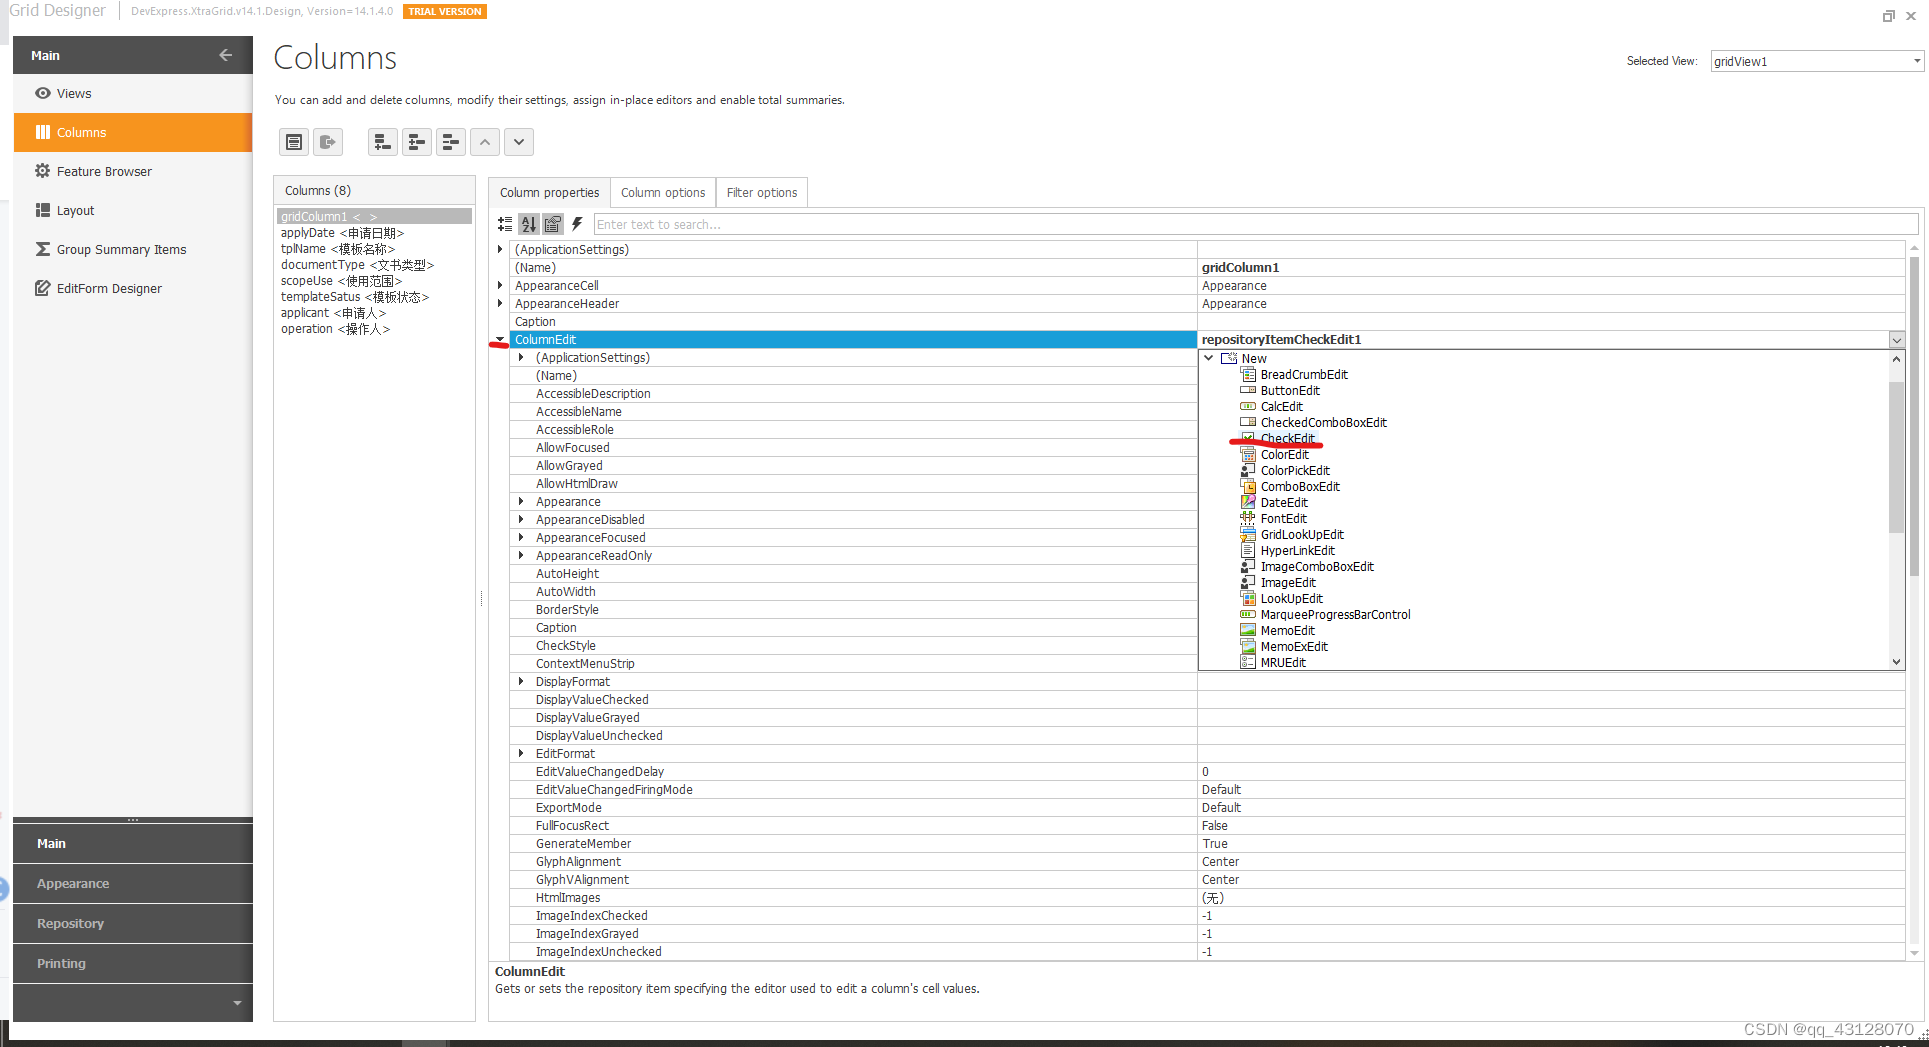Screen dimensions: 1929x1047
Task: Choose BreadCrumbEdit from the editor list
Action: click(1304, 375)
